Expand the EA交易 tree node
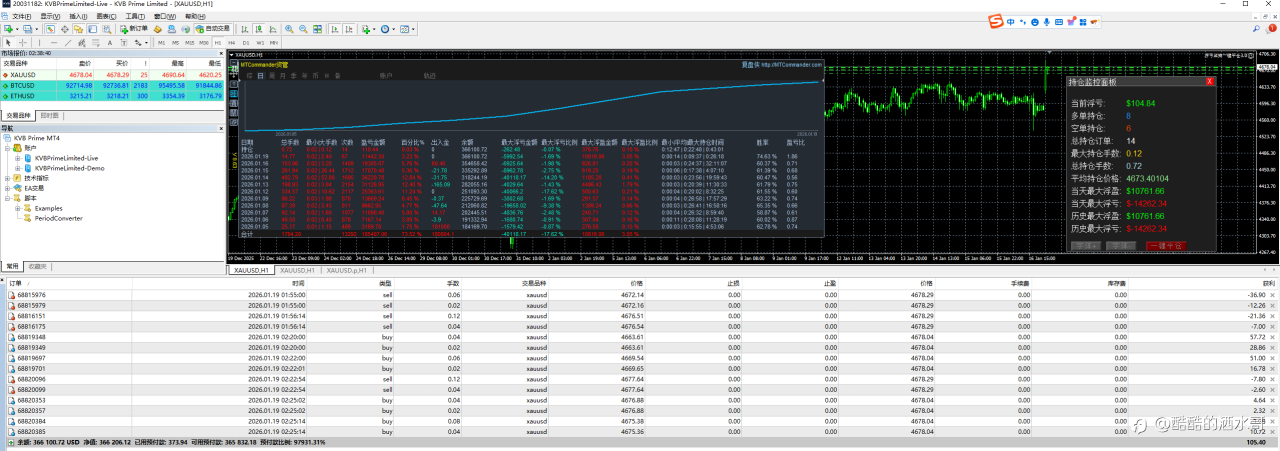 click(9, 187)
